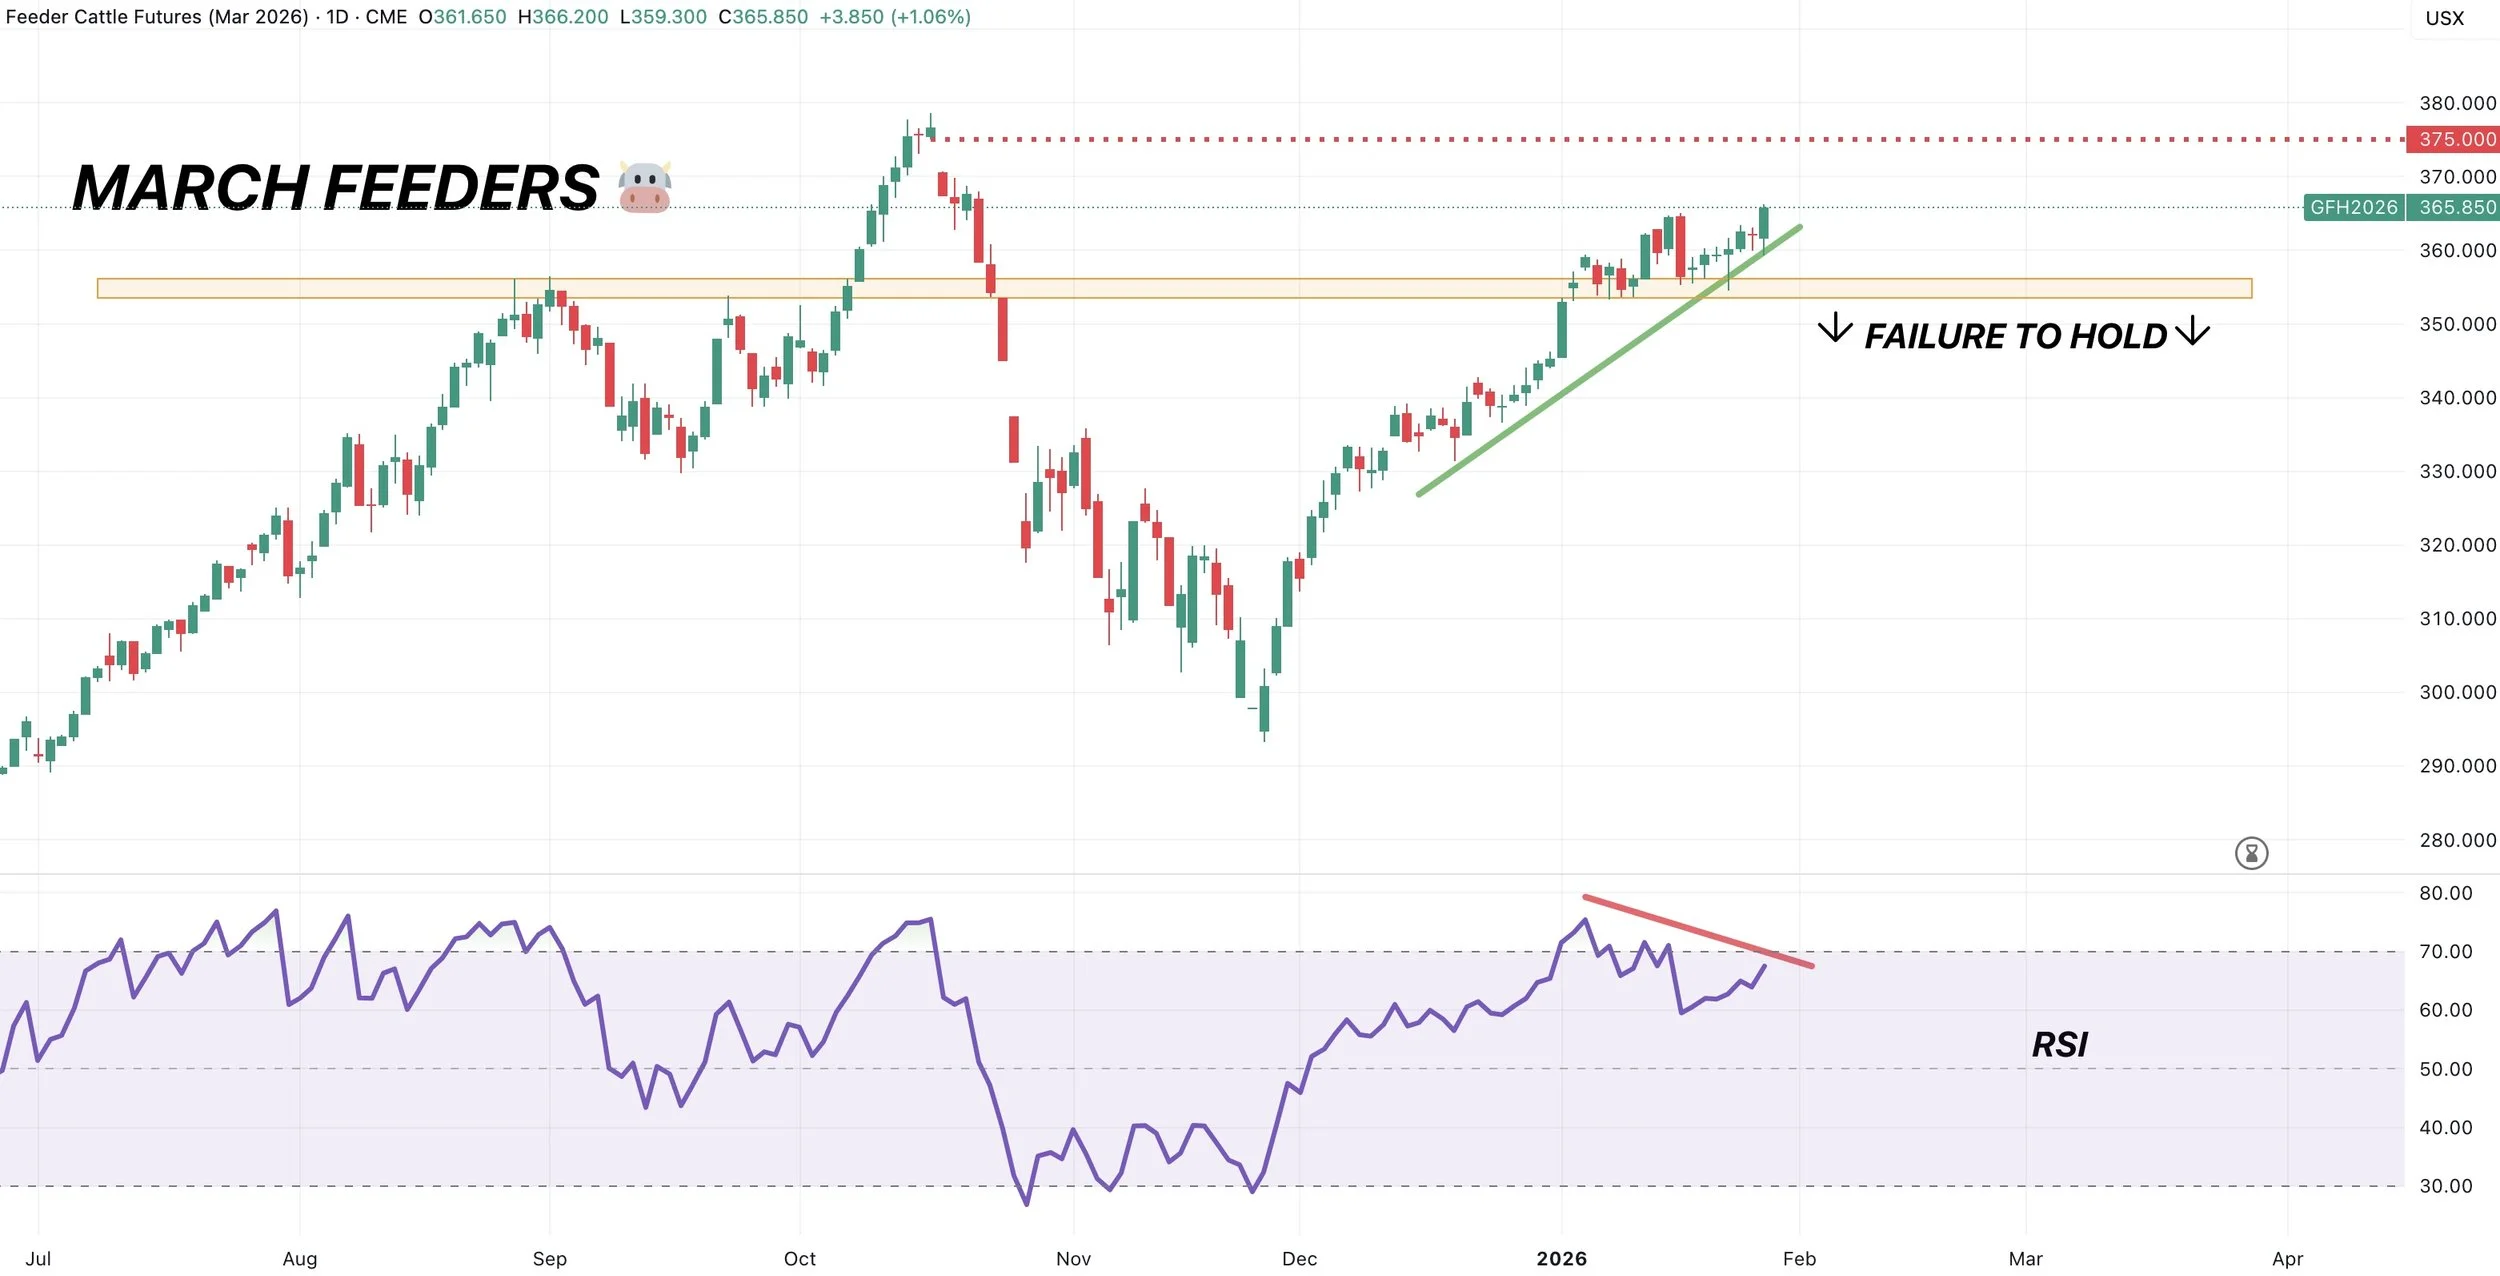Click the 300.000 price scale label
Viewport: 2500px width, 1276px height.
point(2456,692)
